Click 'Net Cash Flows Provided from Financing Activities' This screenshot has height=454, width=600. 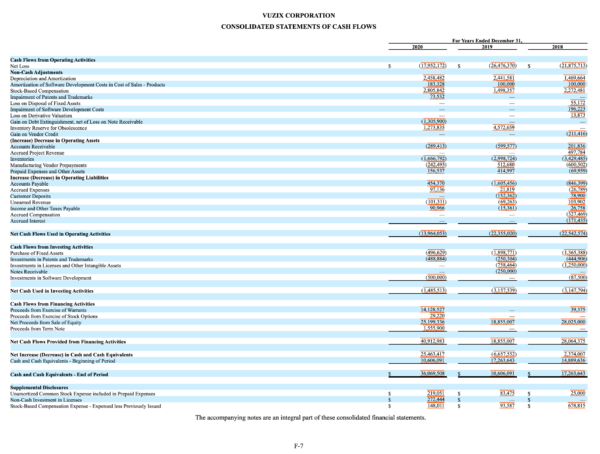click(x=68, y=341)
